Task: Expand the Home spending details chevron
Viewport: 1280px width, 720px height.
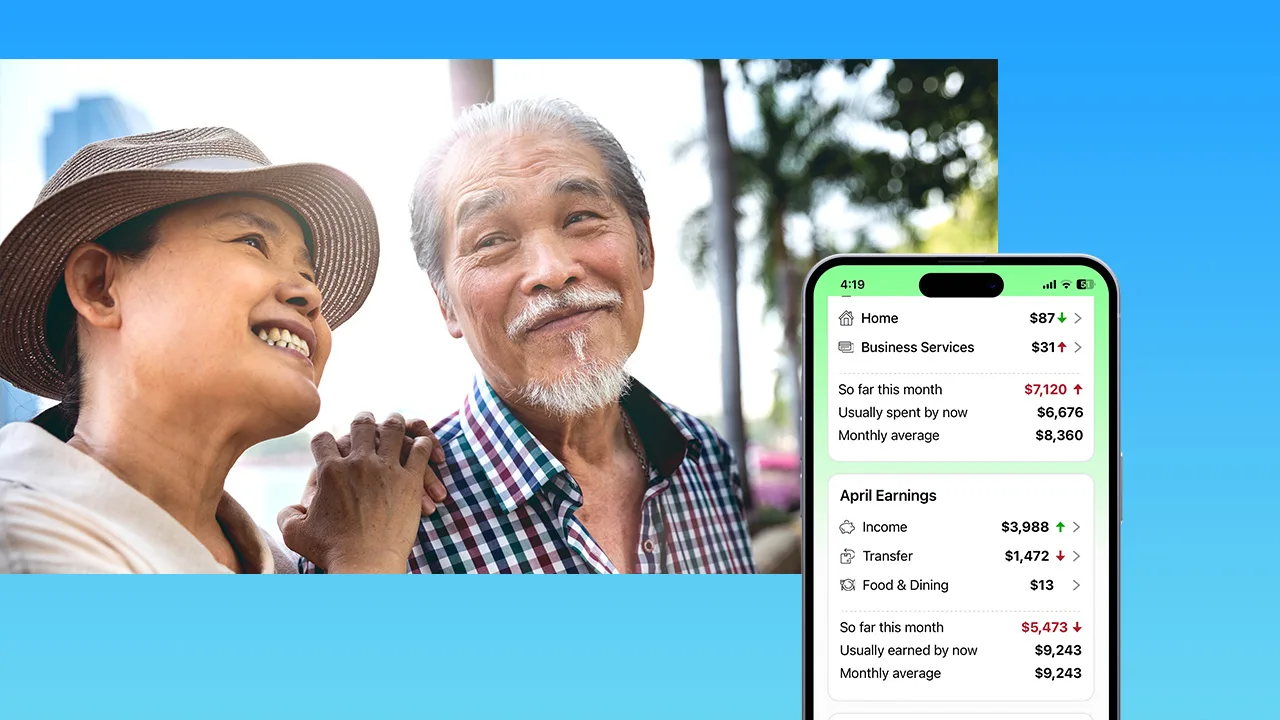Action: click(x=1077, y=318)
